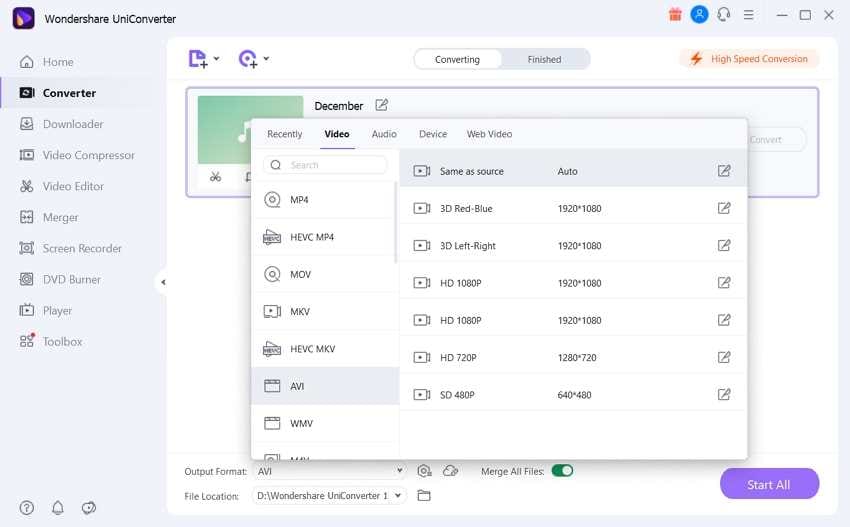Choose the 3D Red-Blue preset

click(x=573, y=208)
